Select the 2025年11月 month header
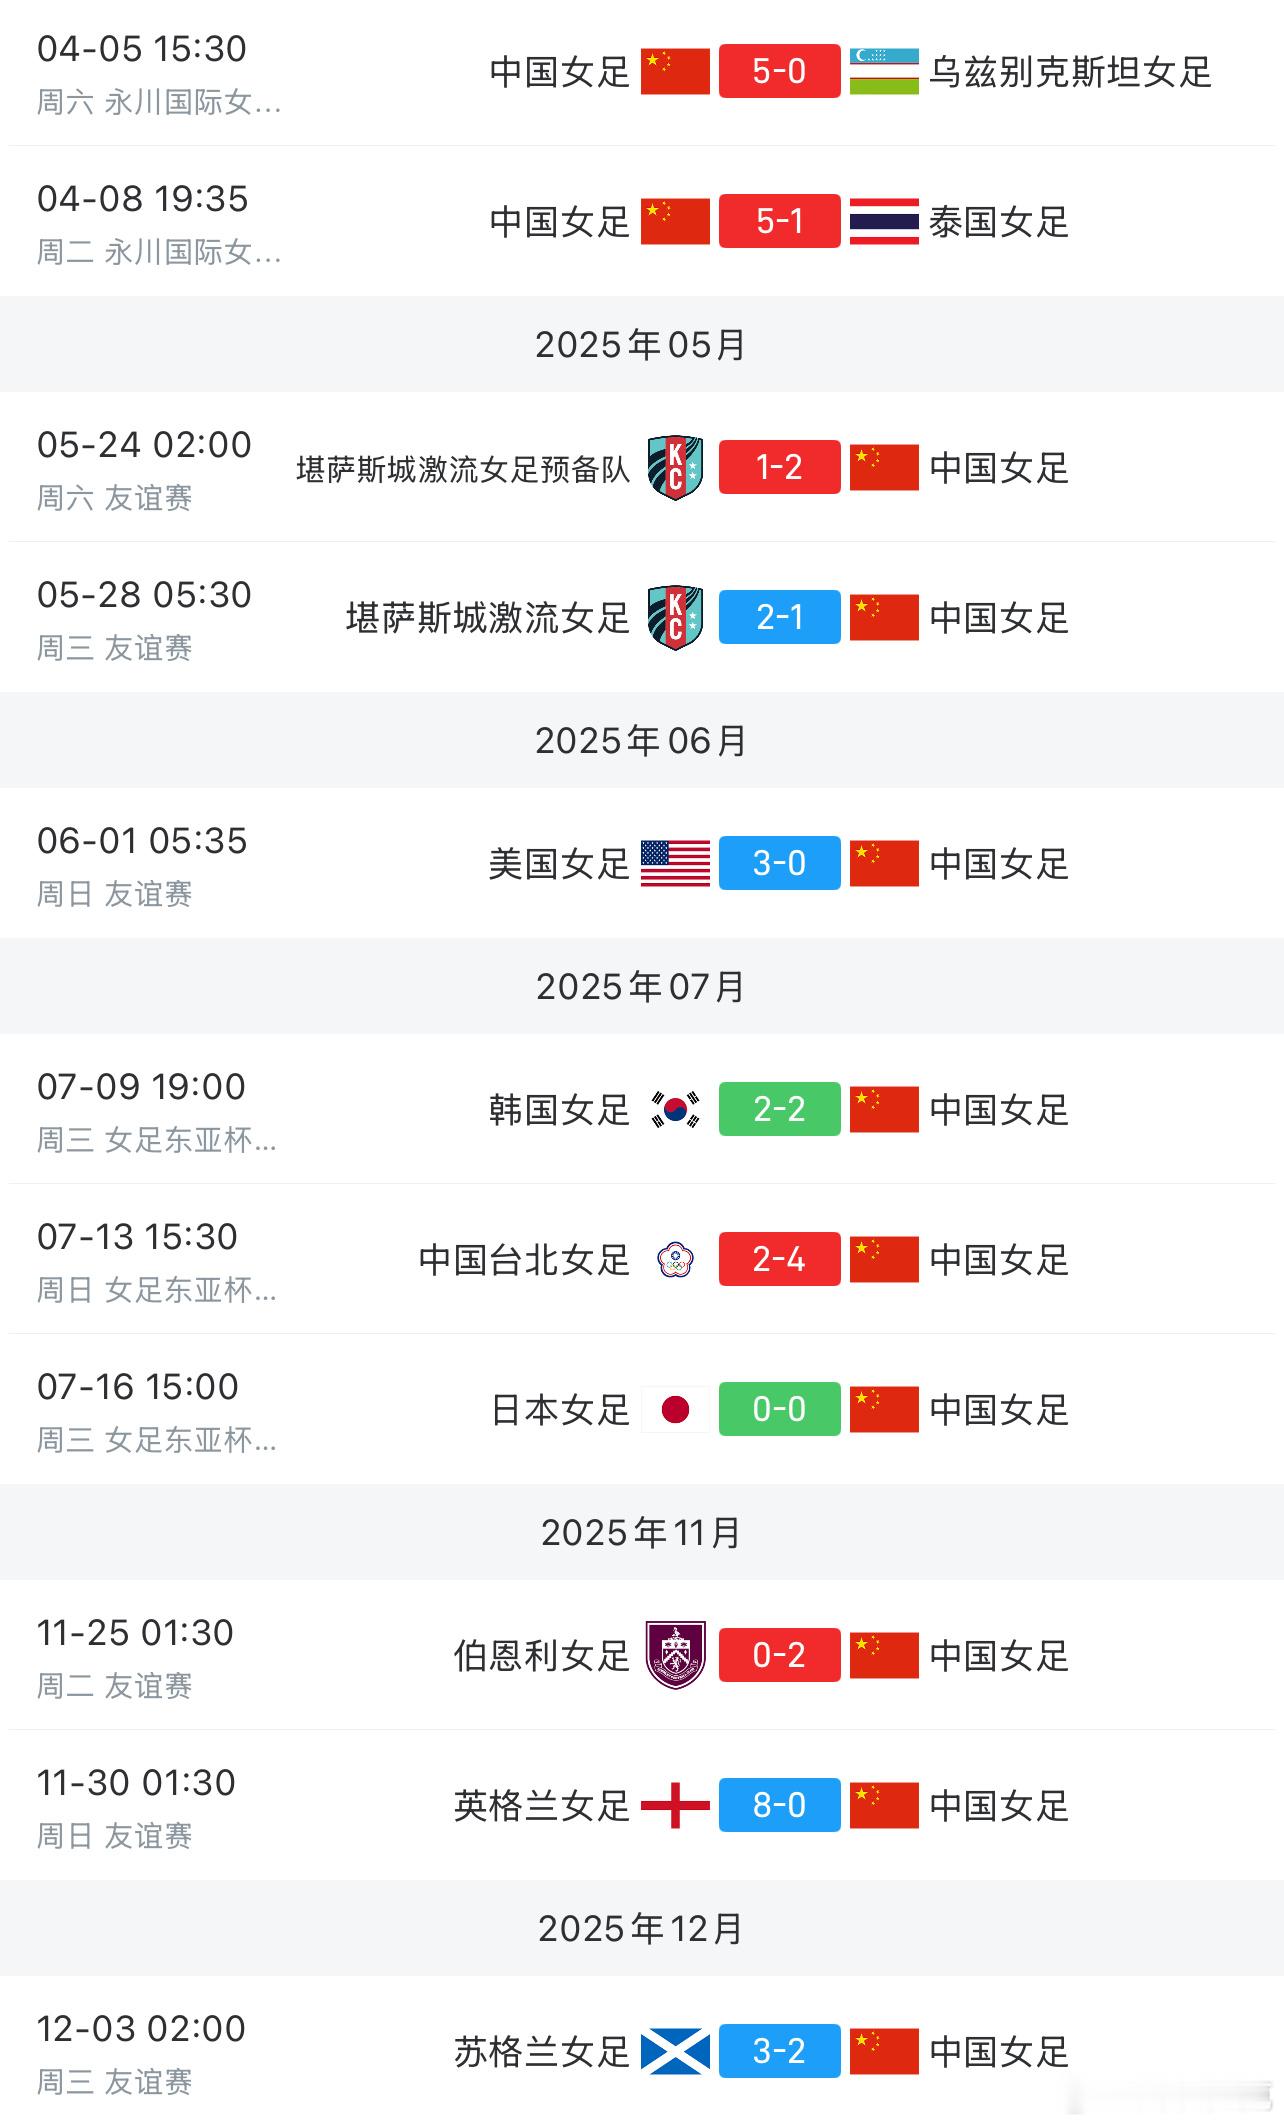 (641, 1532)
